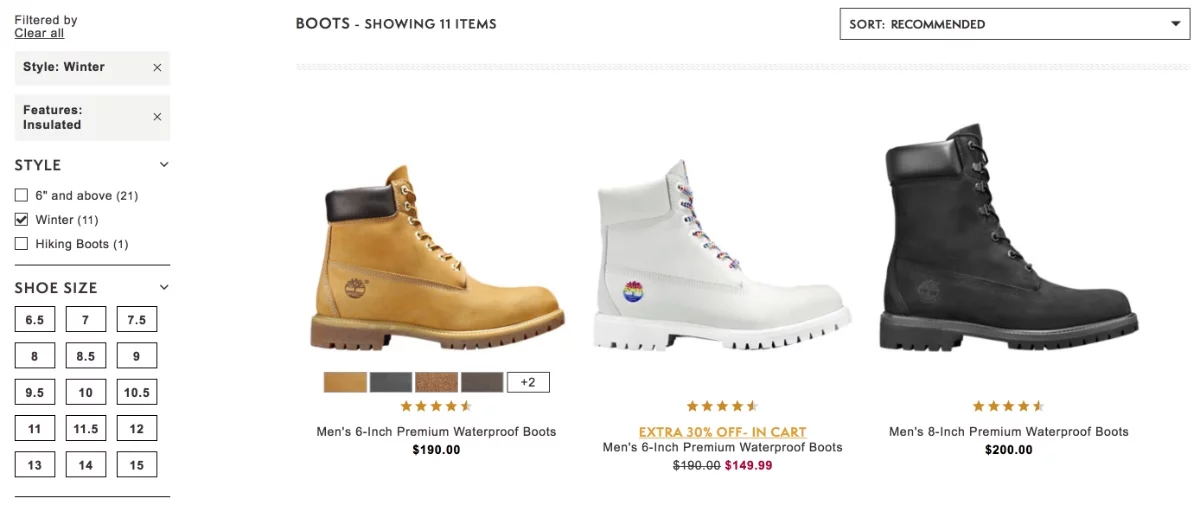Image resolution: width=1200 pixels, height=505 pixels.
Task: Click the Clear all filters link
Action: click(x=39, y=33)
